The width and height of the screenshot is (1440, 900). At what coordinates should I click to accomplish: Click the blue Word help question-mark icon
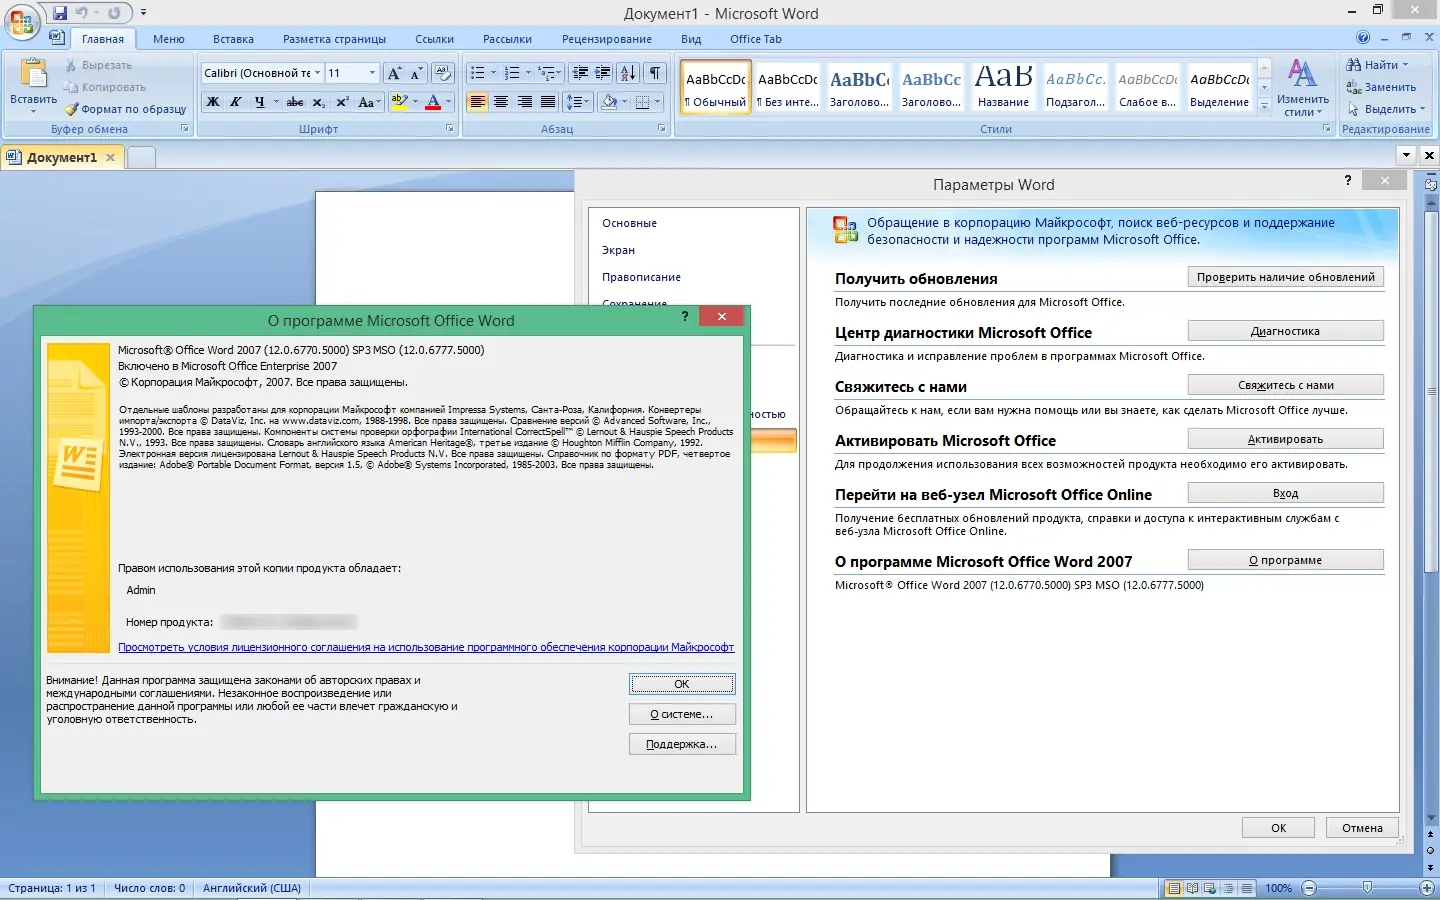tap(1363, 38)
